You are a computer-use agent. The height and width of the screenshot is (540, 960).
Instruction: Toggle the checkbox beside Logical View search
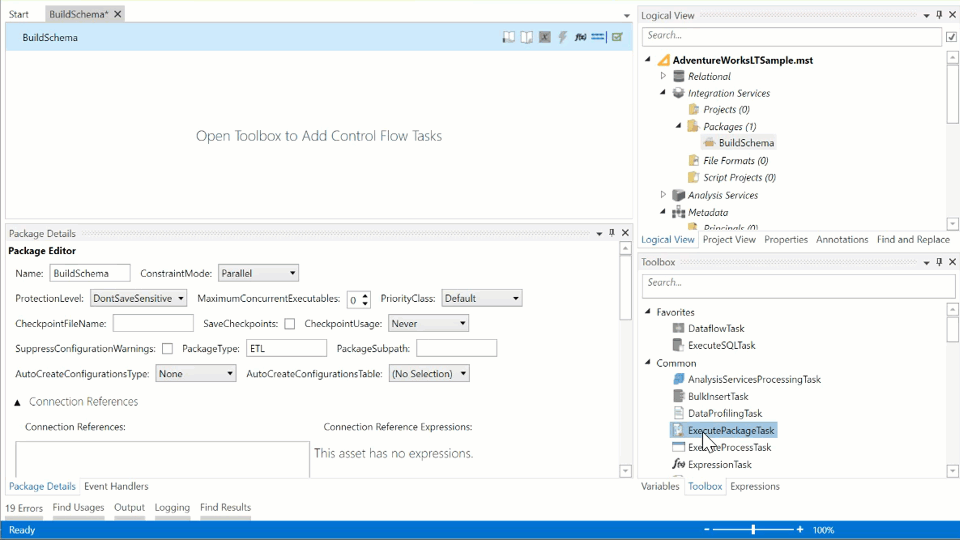(951, 37)
